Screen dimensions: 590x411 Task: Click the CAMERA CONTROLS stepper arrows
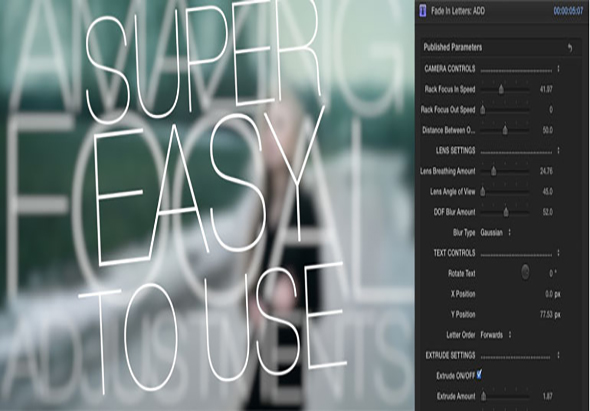click(x=558, y=69)
